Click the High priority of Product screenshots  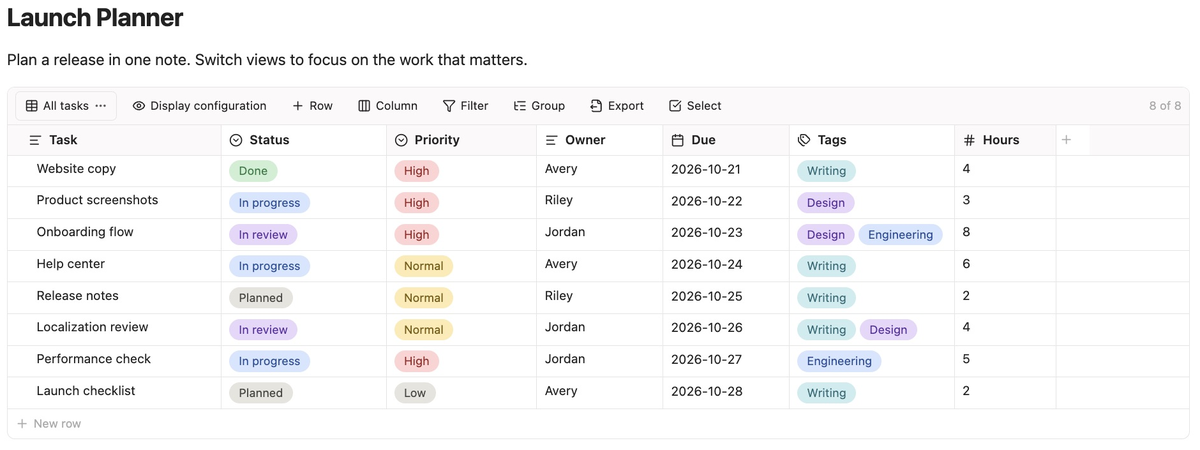click(417, 203)
